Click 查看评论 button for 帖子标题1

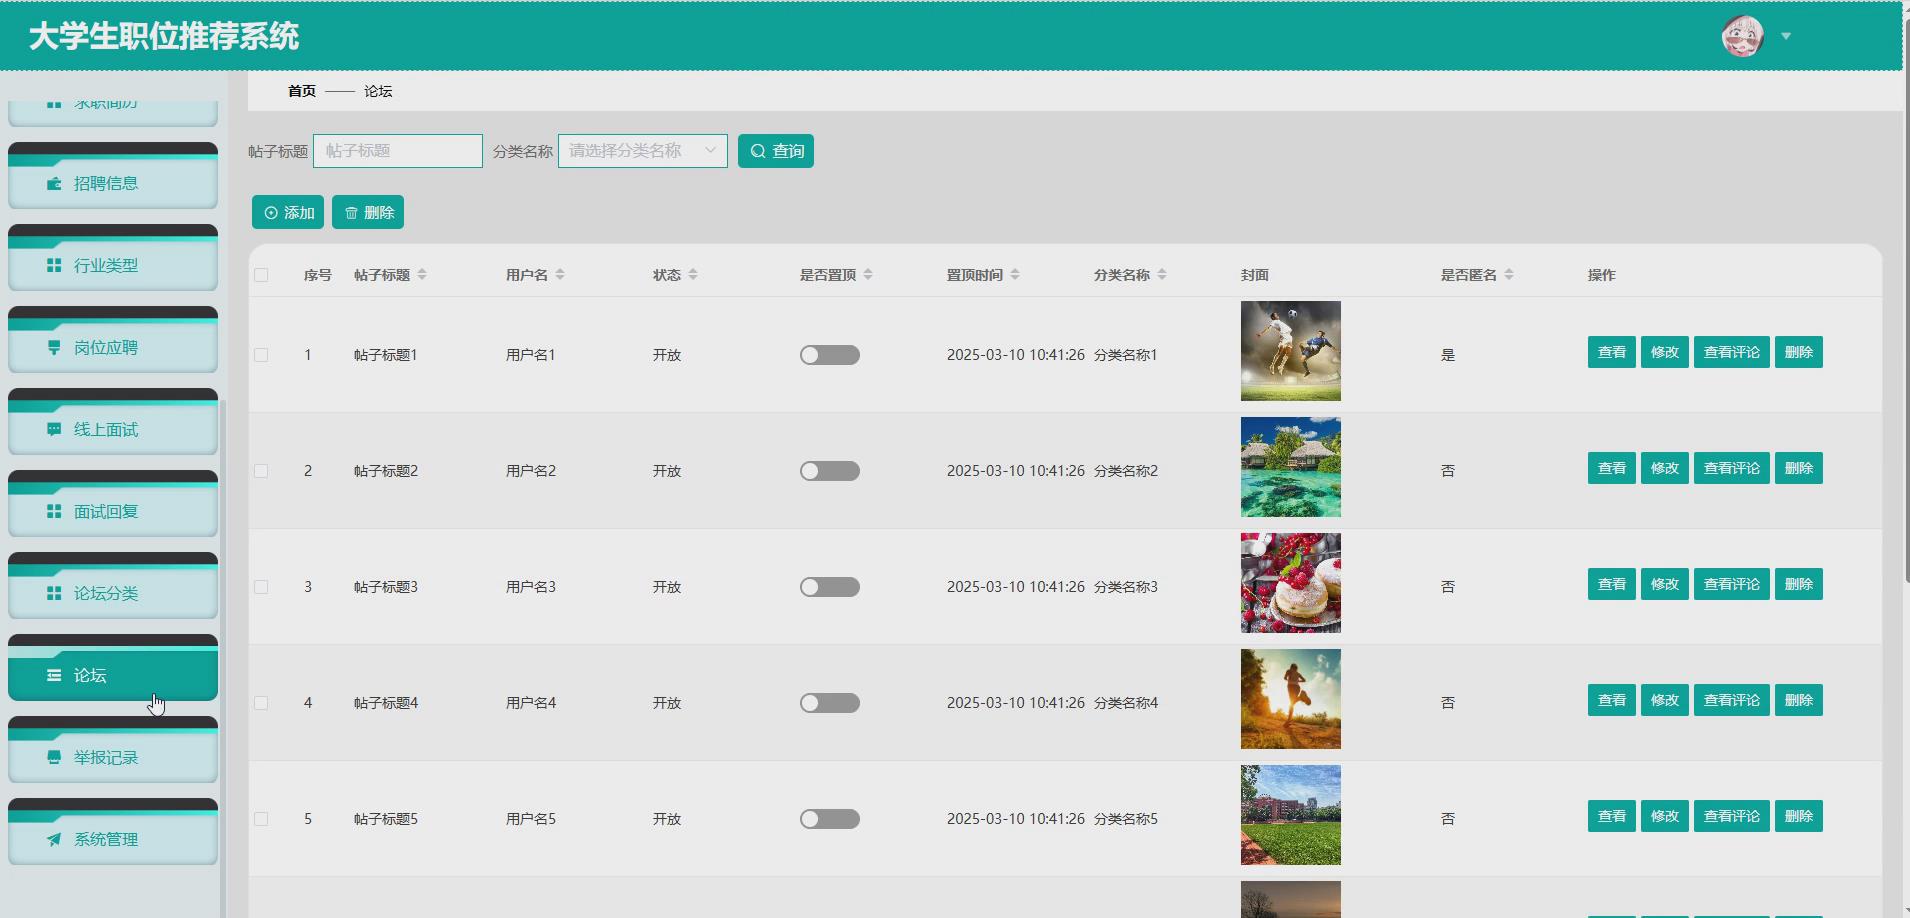coord(1732,352)
